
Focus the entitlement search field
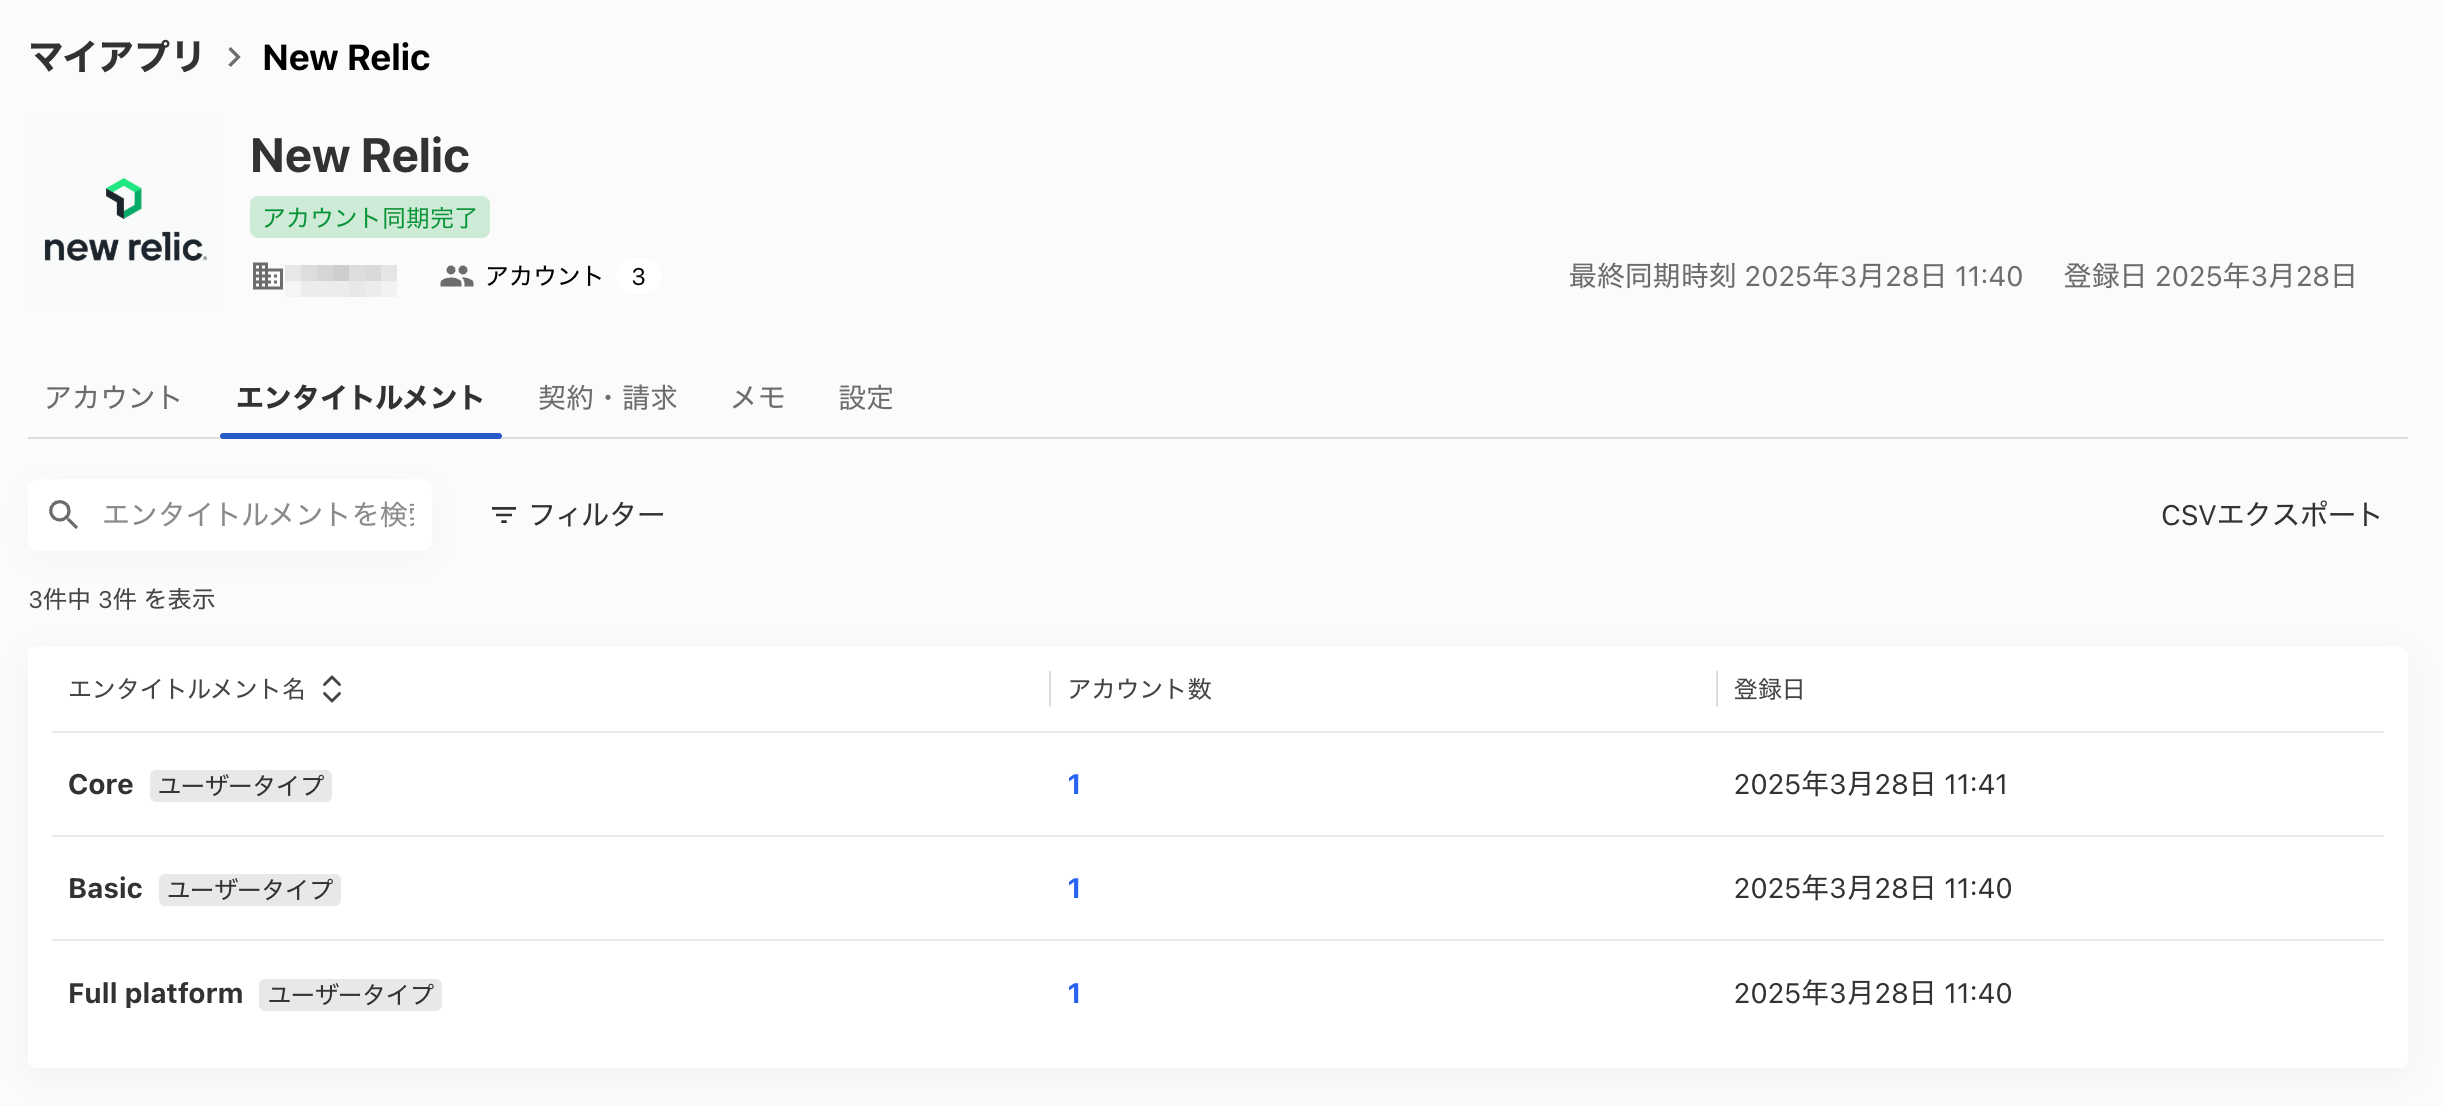click(x=230, y=514)
